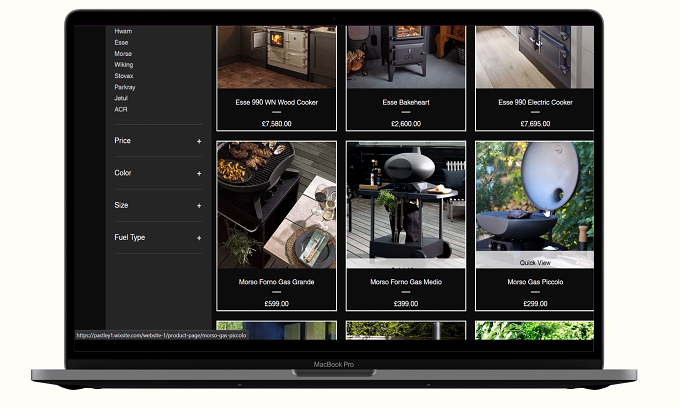Screen dimensions: 680x408
Task: Open the Esse 990 Electric Cooker image
Action: click(x=535, y=57)
